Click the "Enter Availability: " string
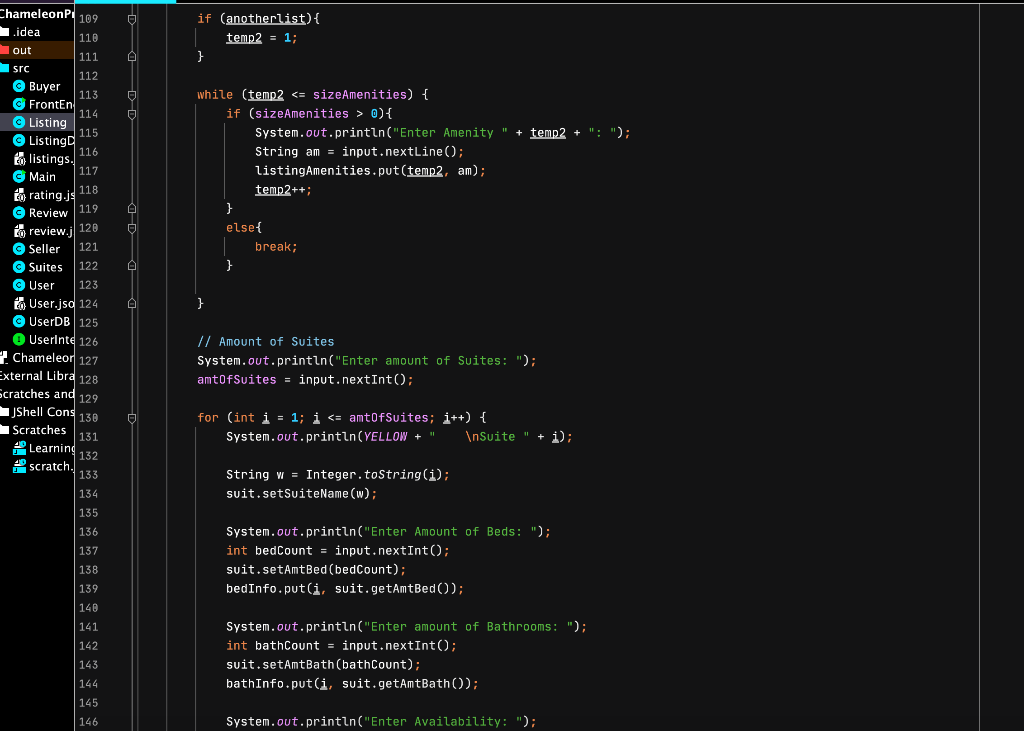Image resolution: width=1024 pixels, height=731 pixels. pyautogui.click(x=443, y=722)
